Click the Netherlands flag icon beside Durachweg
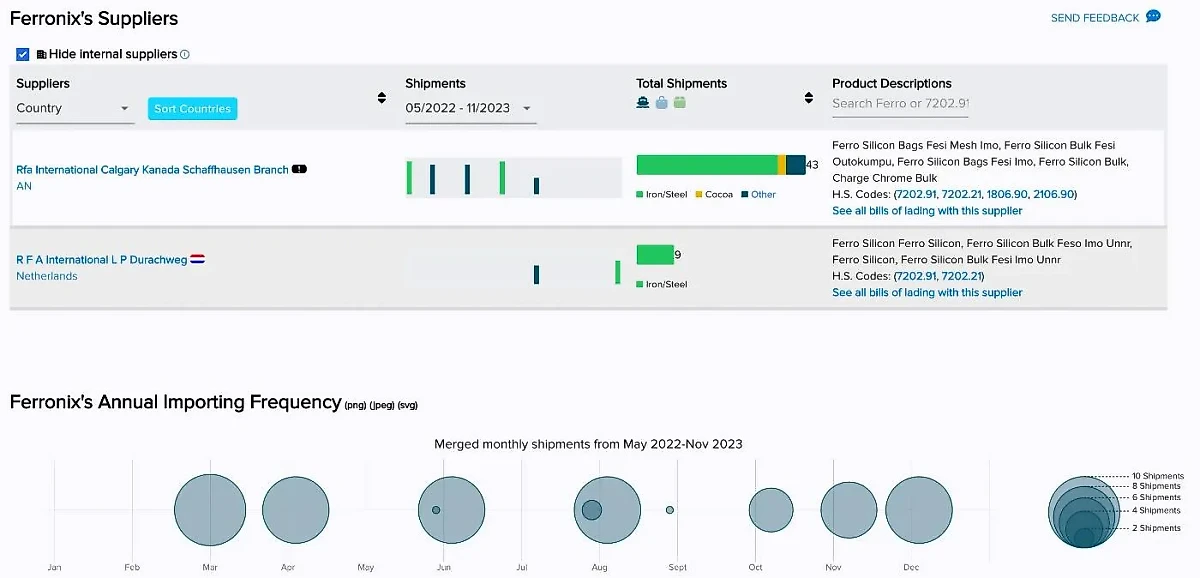This screenshot has width=1200, height=578. pos(198,260)
